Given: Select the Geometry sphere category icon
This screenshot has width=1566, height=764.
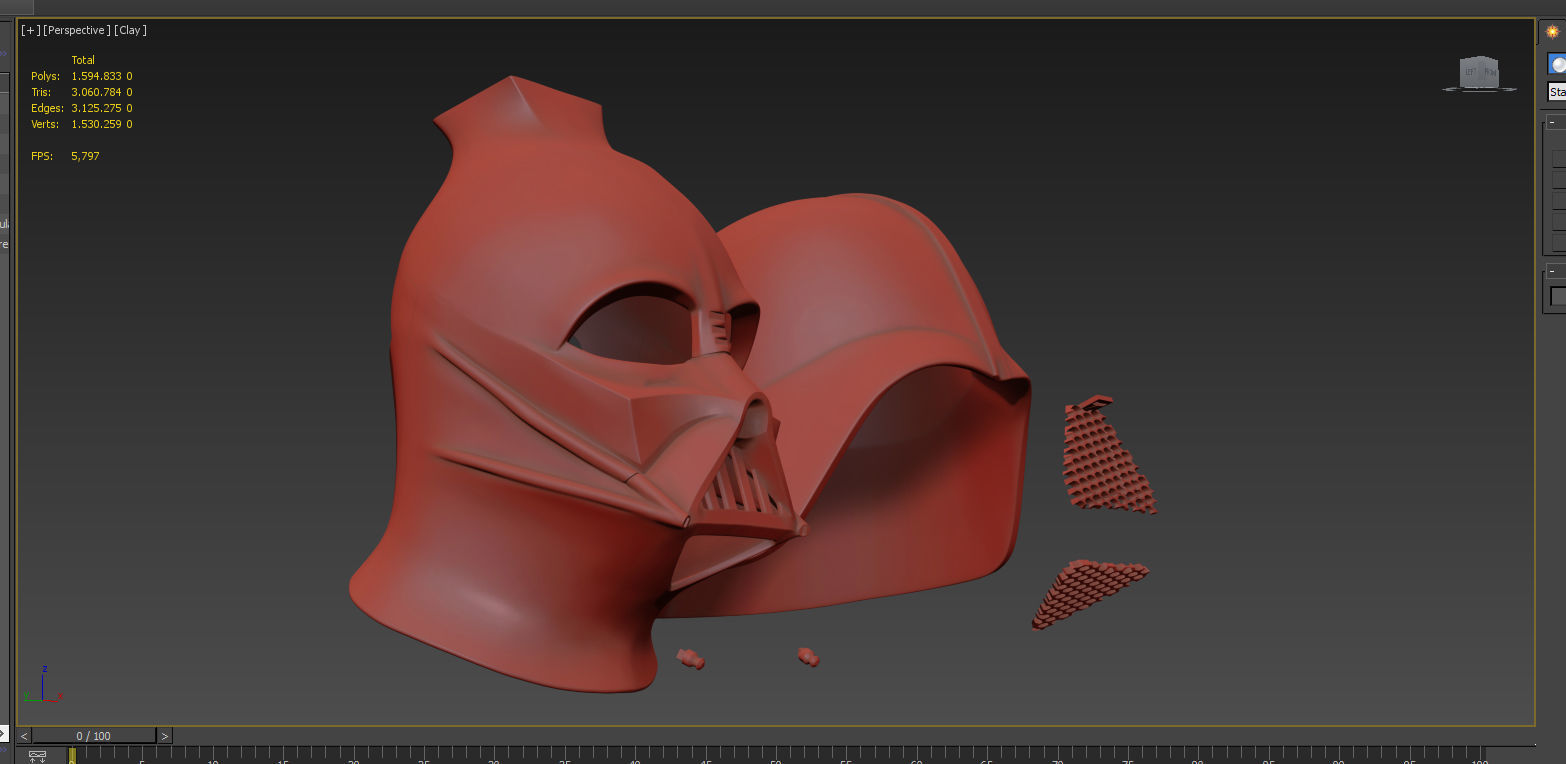Looking at the screenshot, I should (1557, 65).
